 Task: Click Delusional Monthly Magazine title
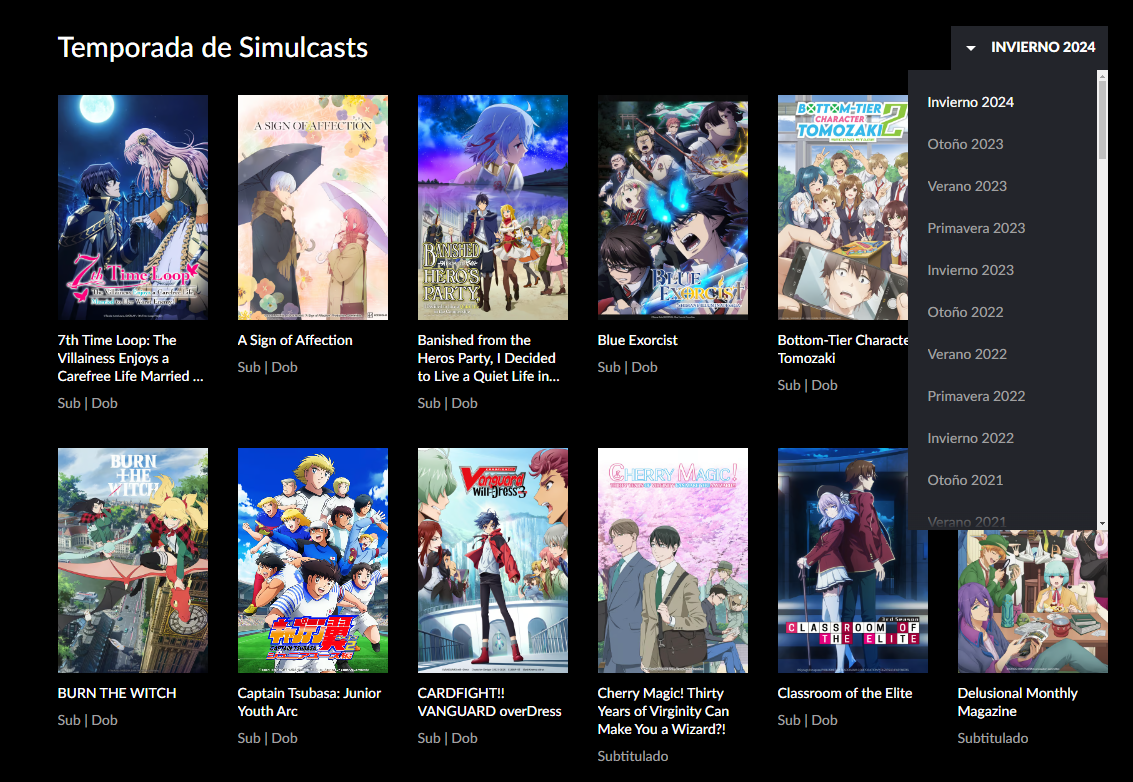(x=1017, y=702)
